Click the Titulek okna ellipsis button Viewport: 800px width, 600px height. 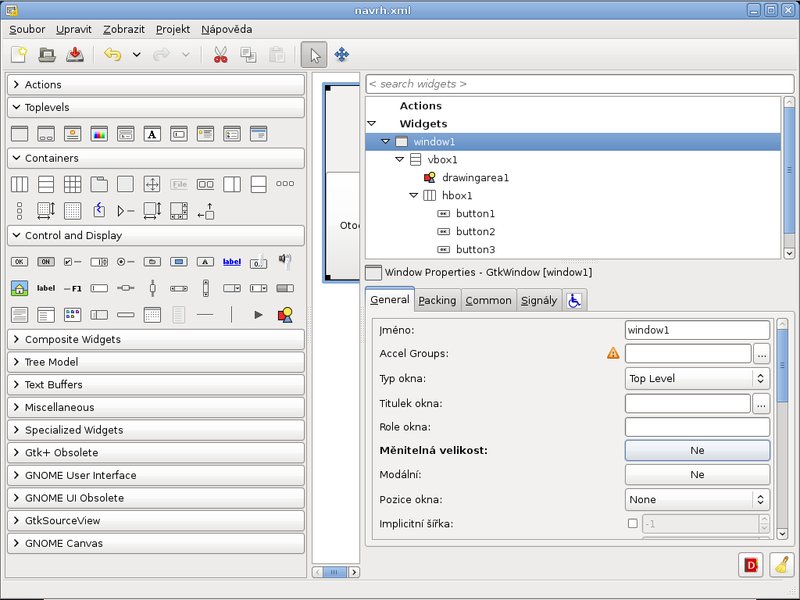[x=762, y=404]
